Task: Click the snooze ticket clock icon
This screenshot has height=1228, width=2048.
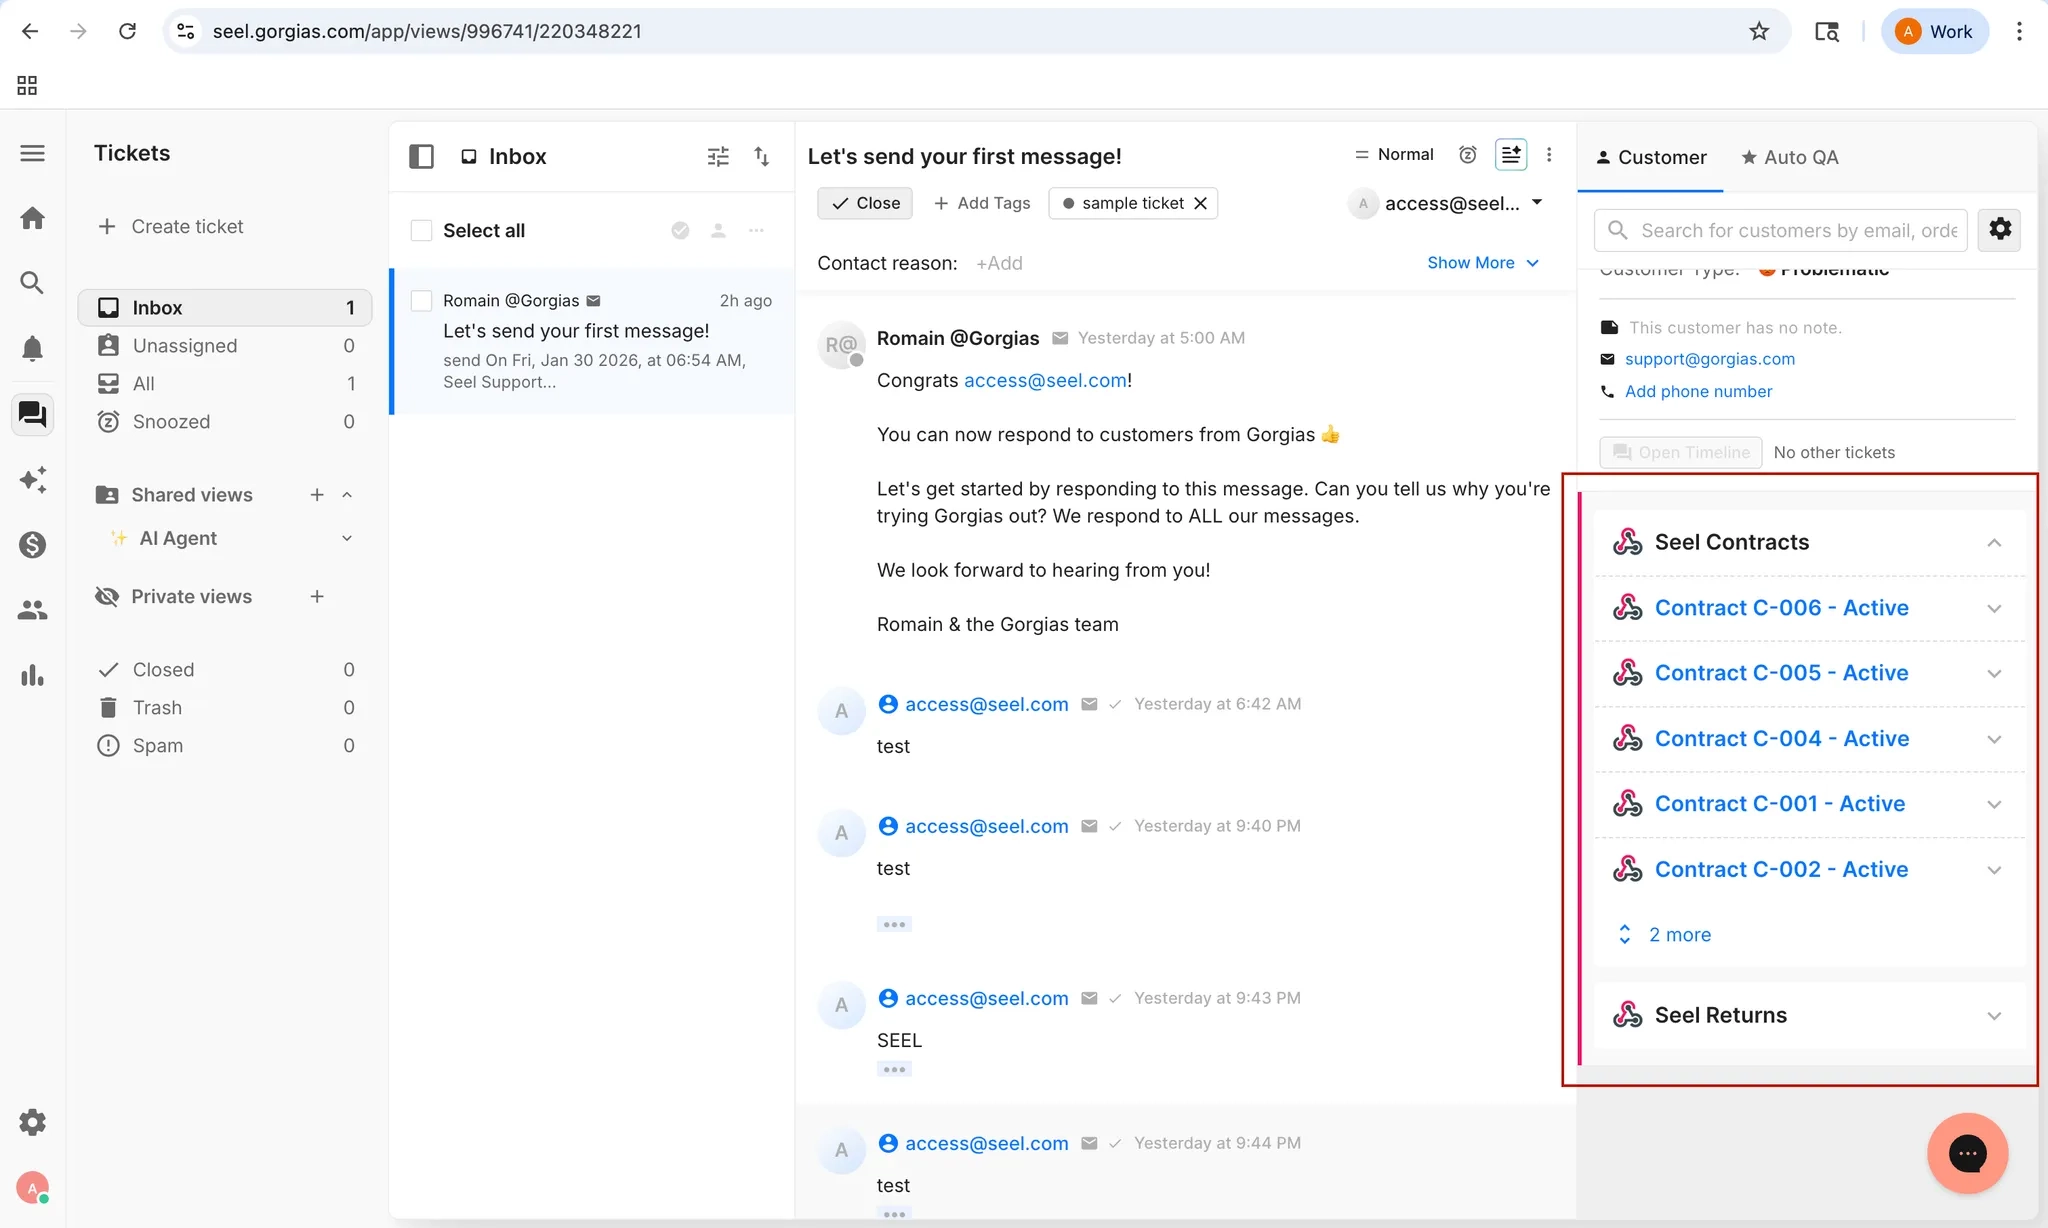Action: coord(1467,155)
